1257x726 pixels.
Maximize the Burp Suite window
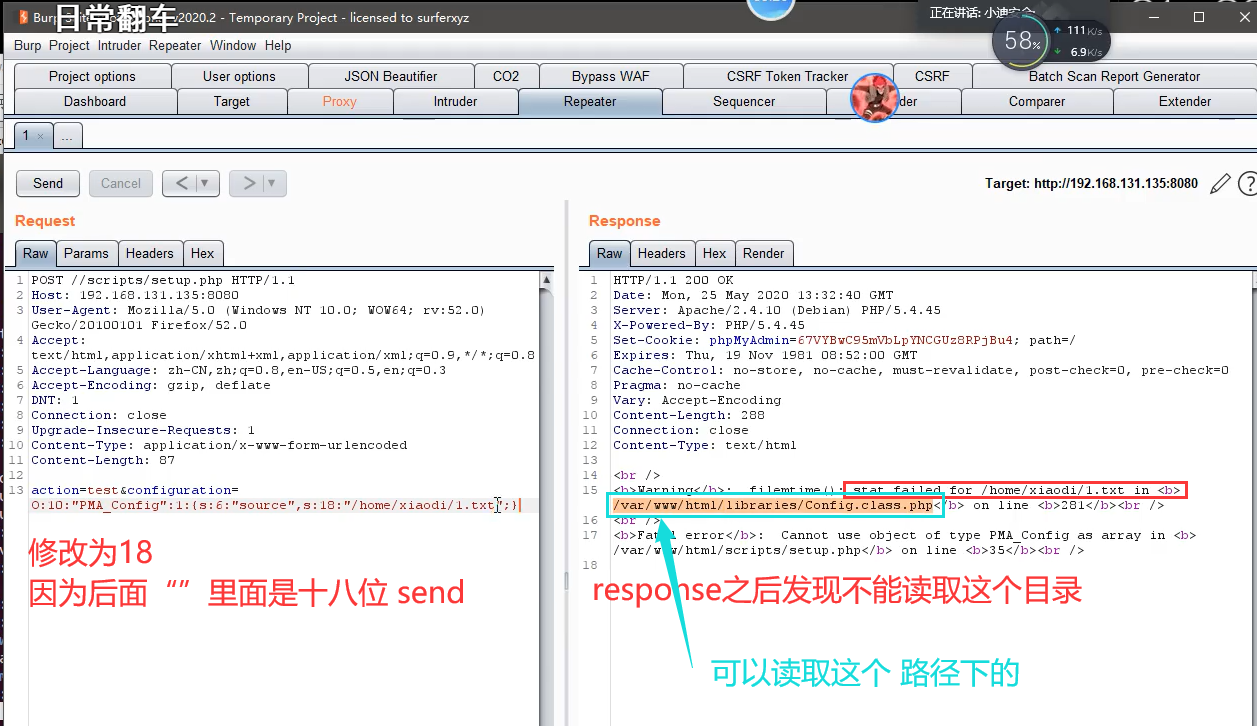pyautogui.click(x=1199, y=17)
